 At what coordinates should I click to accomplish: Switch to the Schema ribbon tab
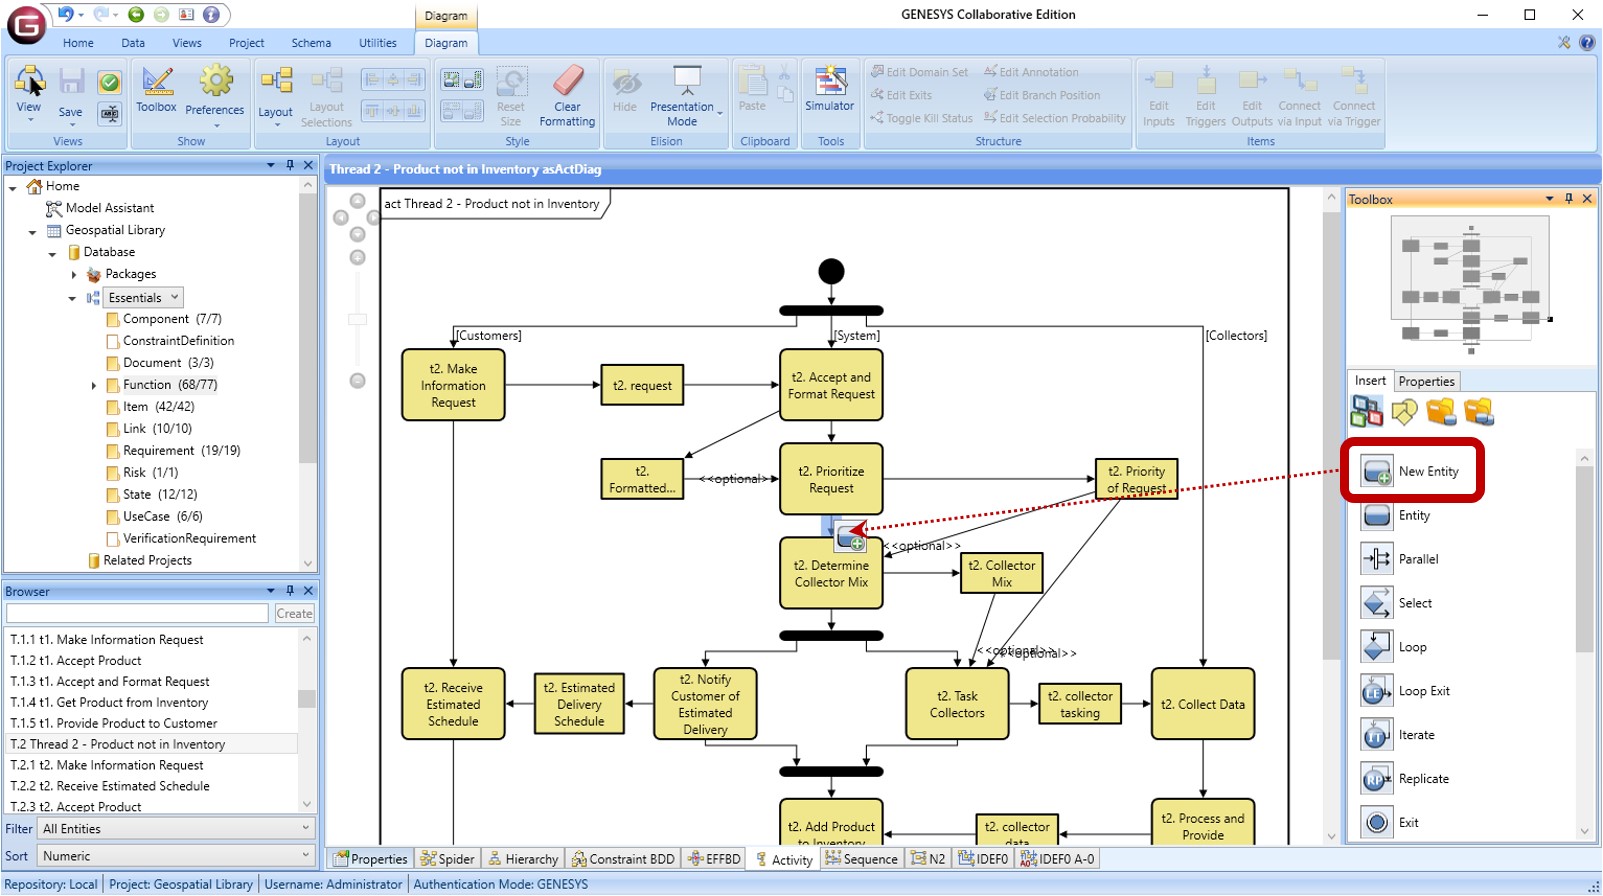pos(311,43)
